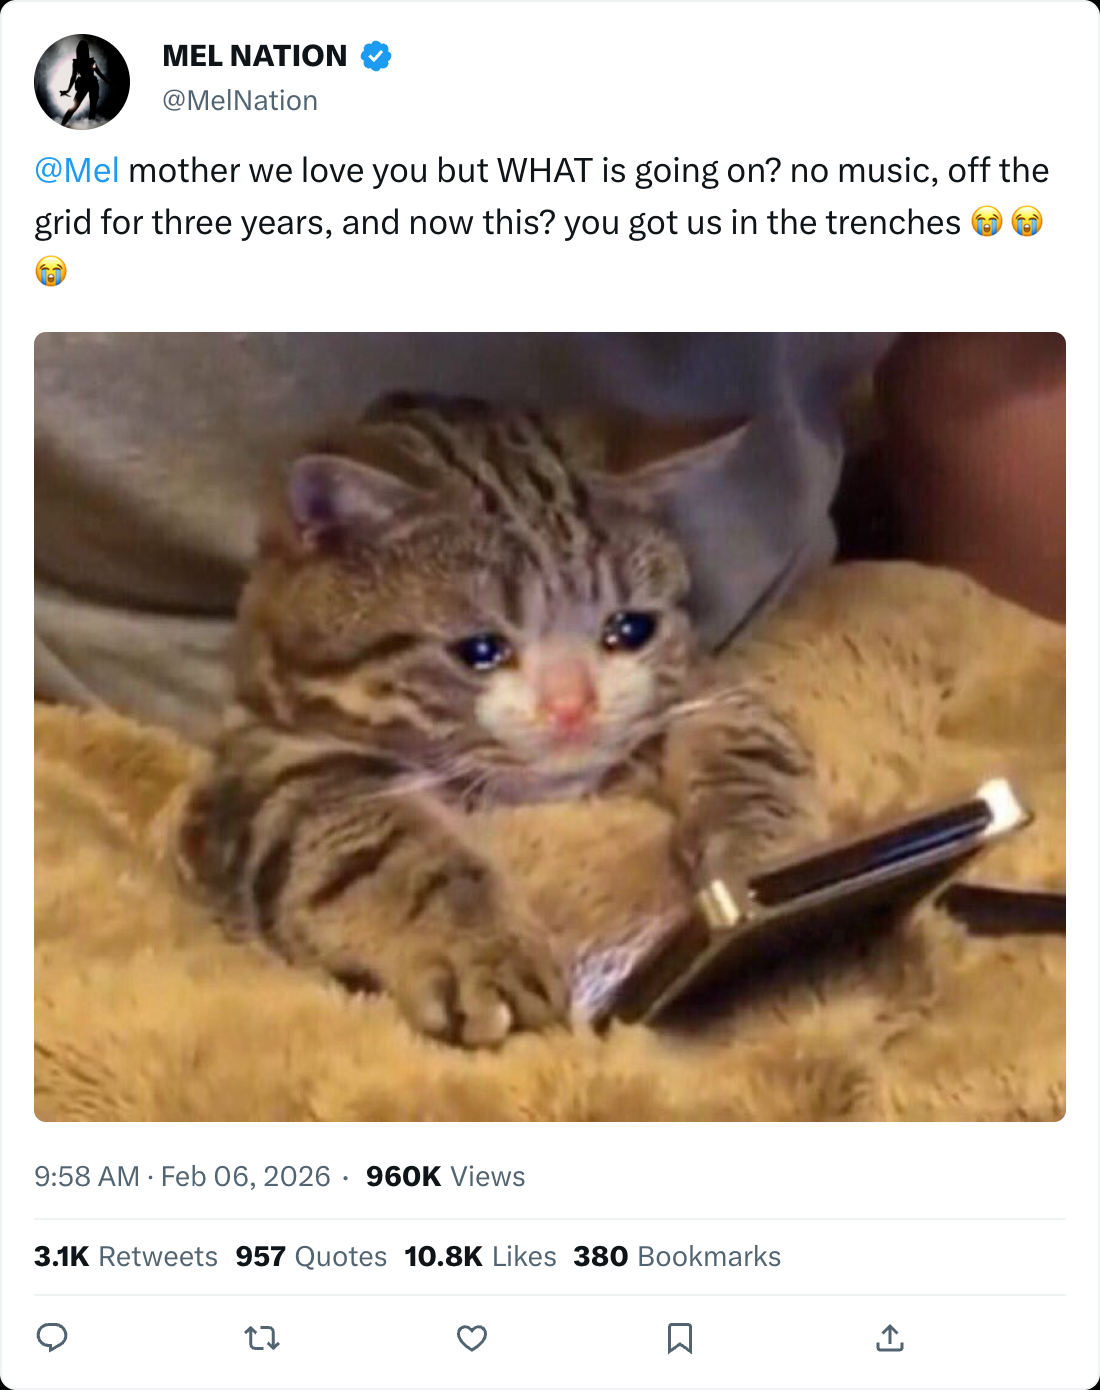Click the Feb 06, 2026 date
This screenshot has width=1100, height=1390.
coord(246,1176)
